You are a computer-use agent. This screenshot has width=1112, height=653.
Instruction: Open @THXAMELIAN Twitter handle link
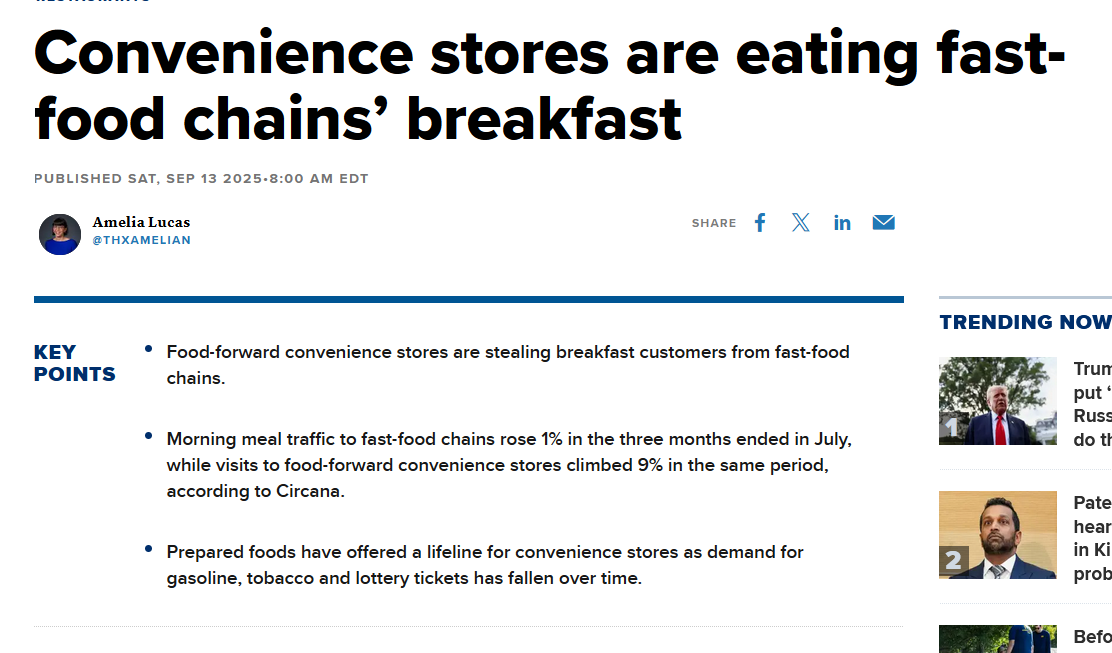(x=141, y=240)
